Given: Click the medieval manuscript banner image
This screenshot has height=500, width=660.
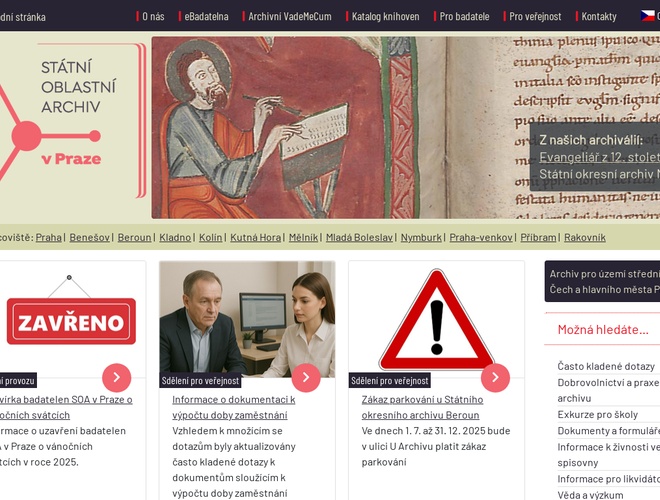Looking at the screenshot, I should click(340, 128).
